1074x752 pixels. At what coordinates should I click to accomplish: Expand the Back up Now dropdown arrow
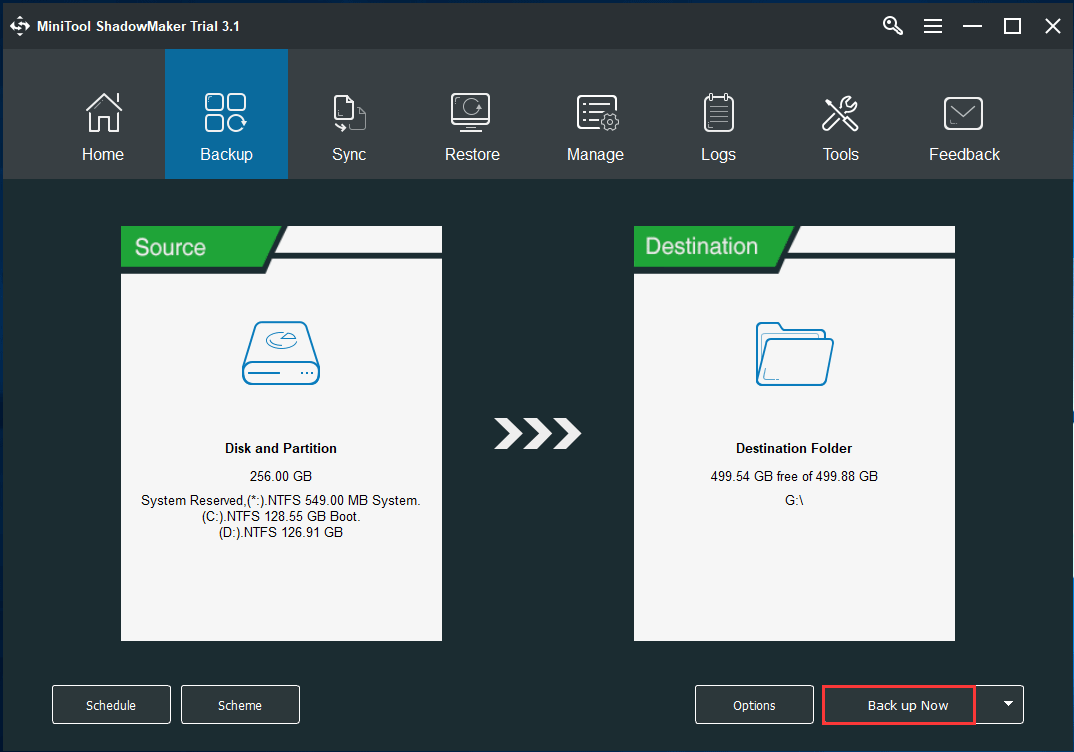click(x=1004, y=704)
